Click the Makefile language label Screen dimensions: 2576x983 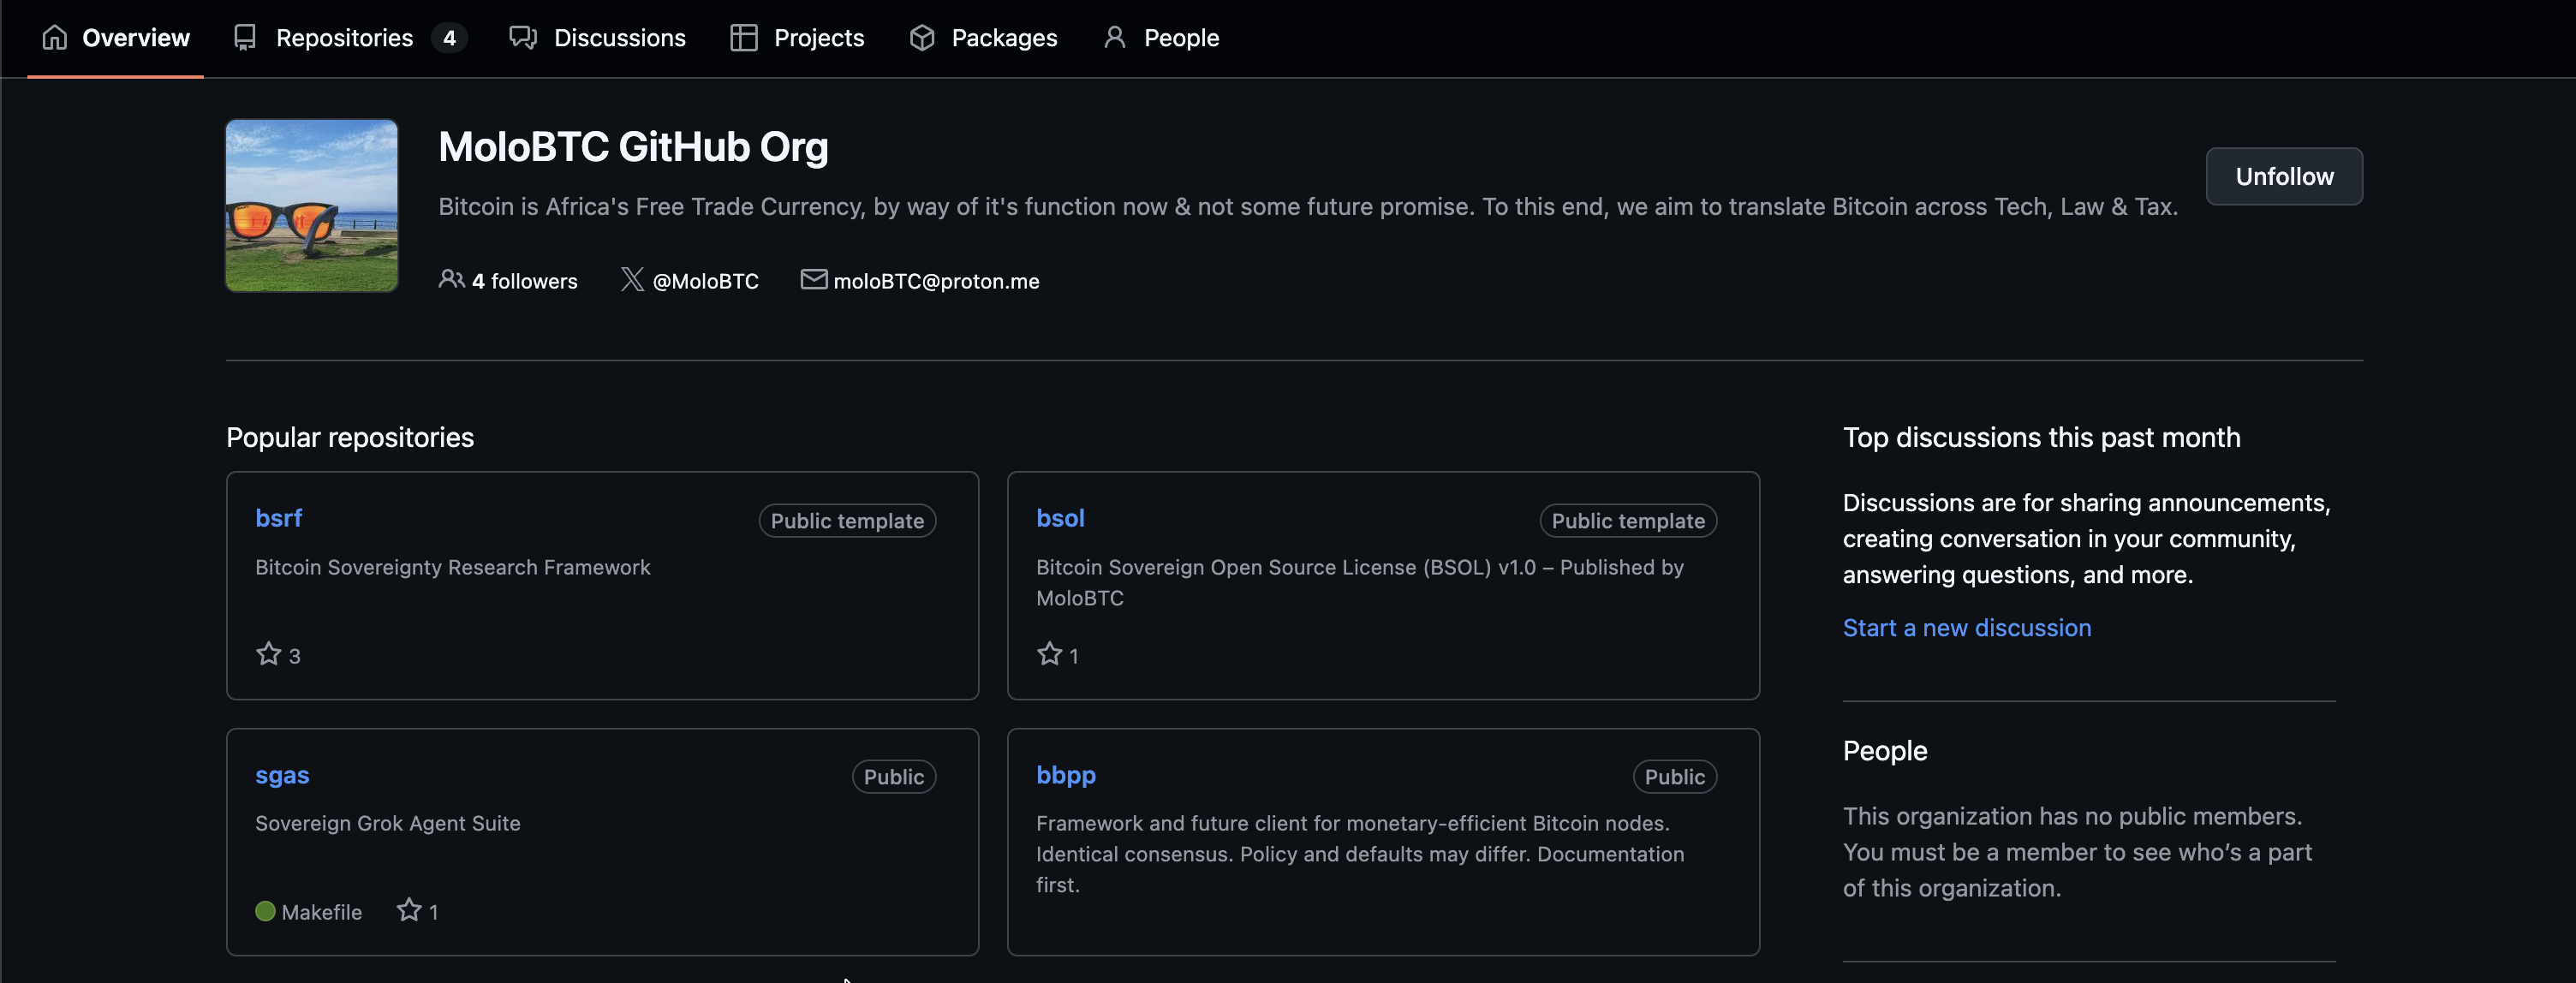pos(322,912)
